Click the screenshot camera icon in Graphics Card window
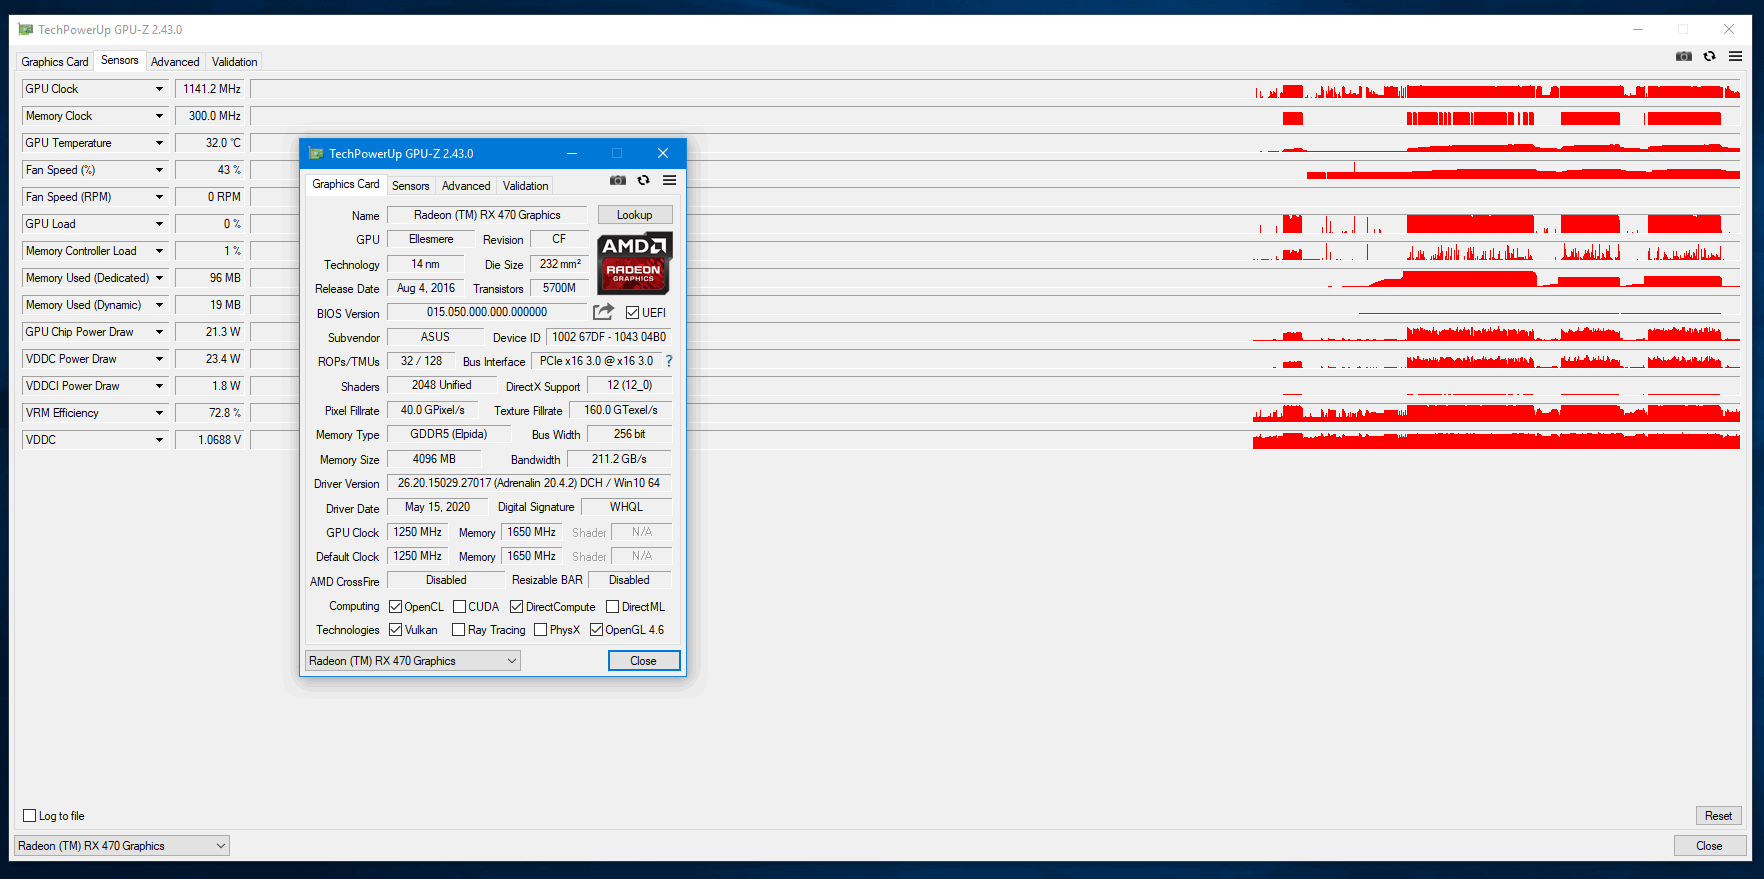The width and height of the screenshot is (1764, 879). (x=618, y=180)
